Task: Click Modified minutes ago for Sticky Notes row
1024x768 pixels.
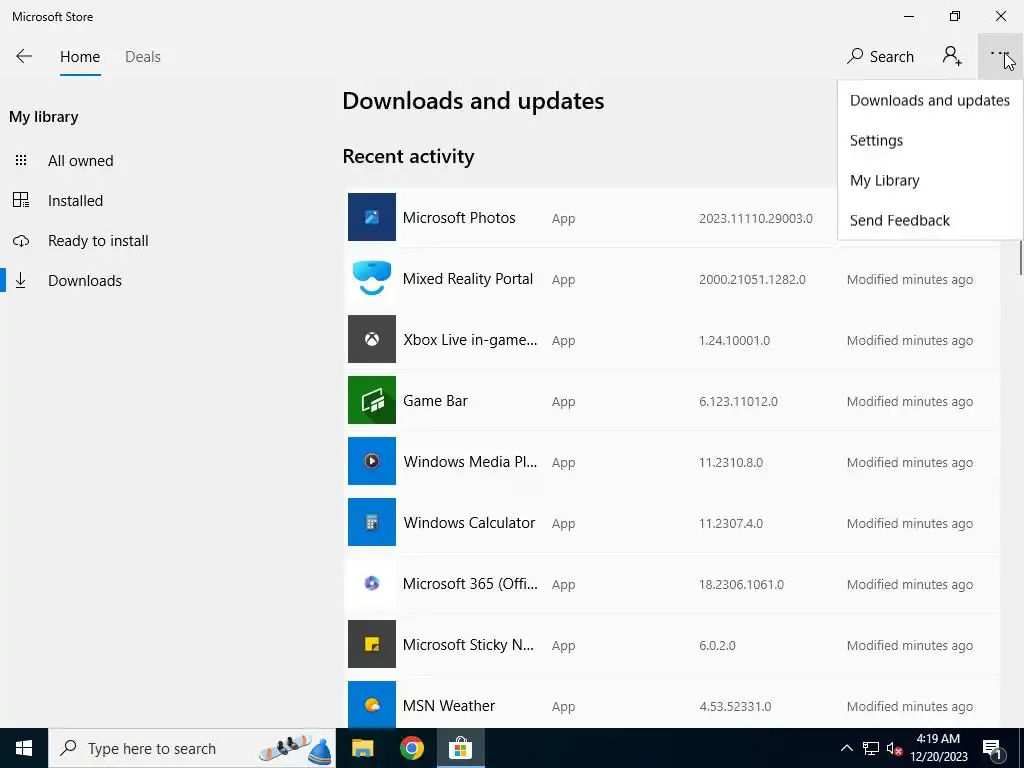Action: (x=910, y=645)
